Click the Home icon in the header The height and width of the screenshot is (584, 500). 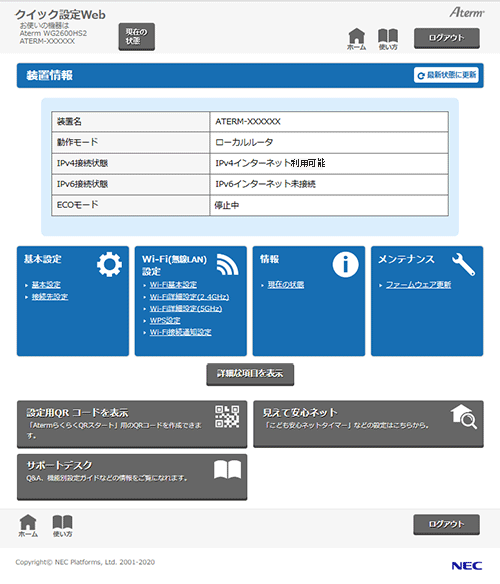pyautogui.click(x=357, y=39)
